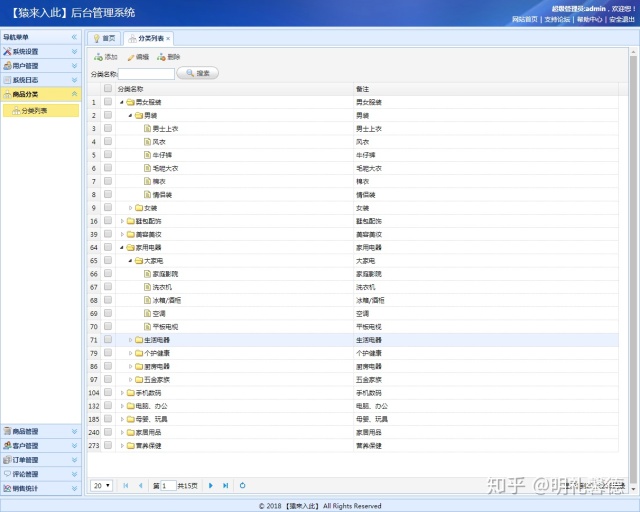Open the 帮助中心 link in header

tap(589, 19)
